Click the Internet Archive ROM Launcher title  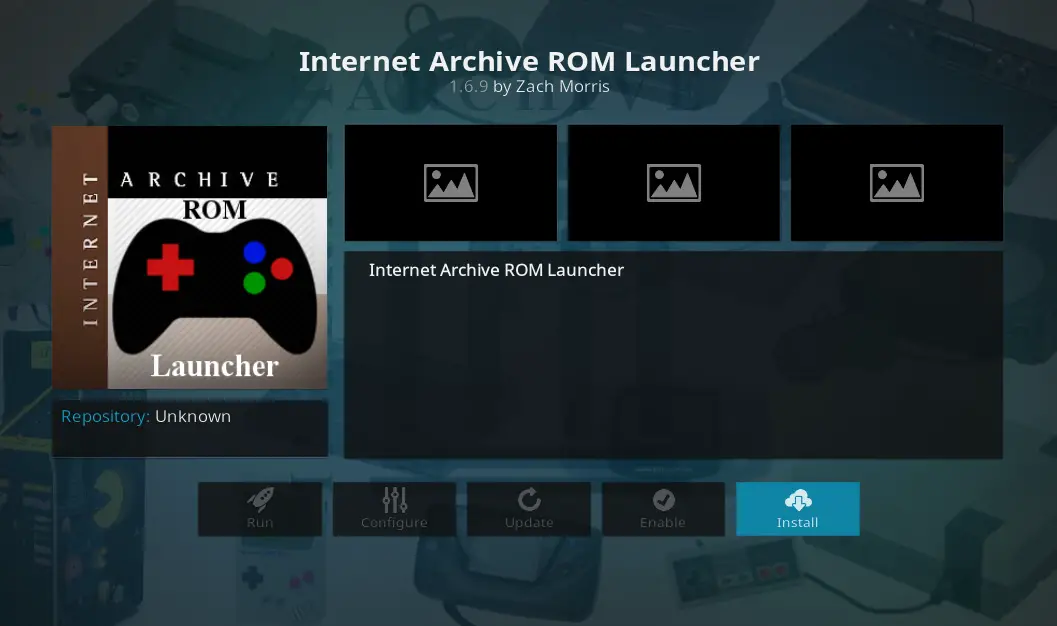click(529, 61)
